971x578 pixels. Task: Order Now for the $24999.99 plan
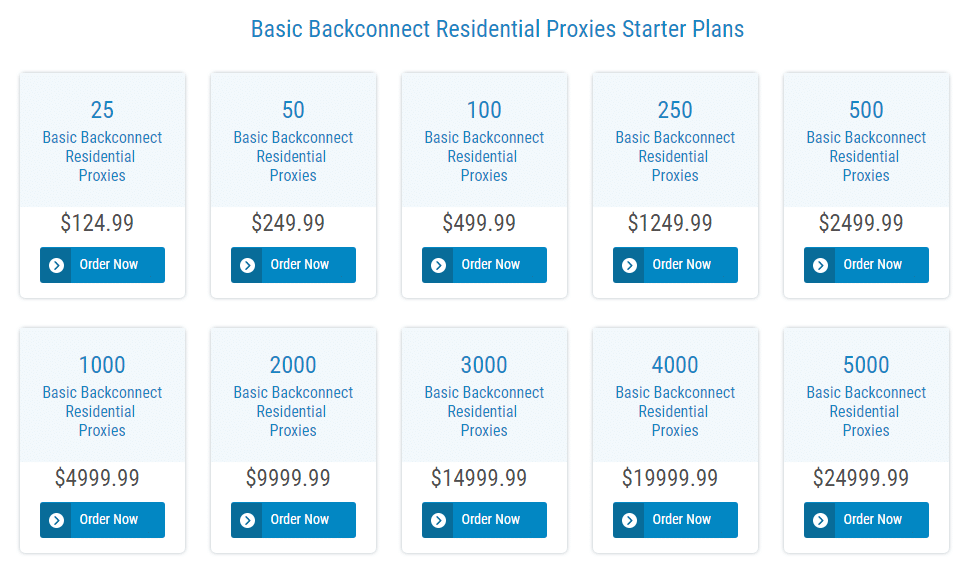tap(866, 520)
